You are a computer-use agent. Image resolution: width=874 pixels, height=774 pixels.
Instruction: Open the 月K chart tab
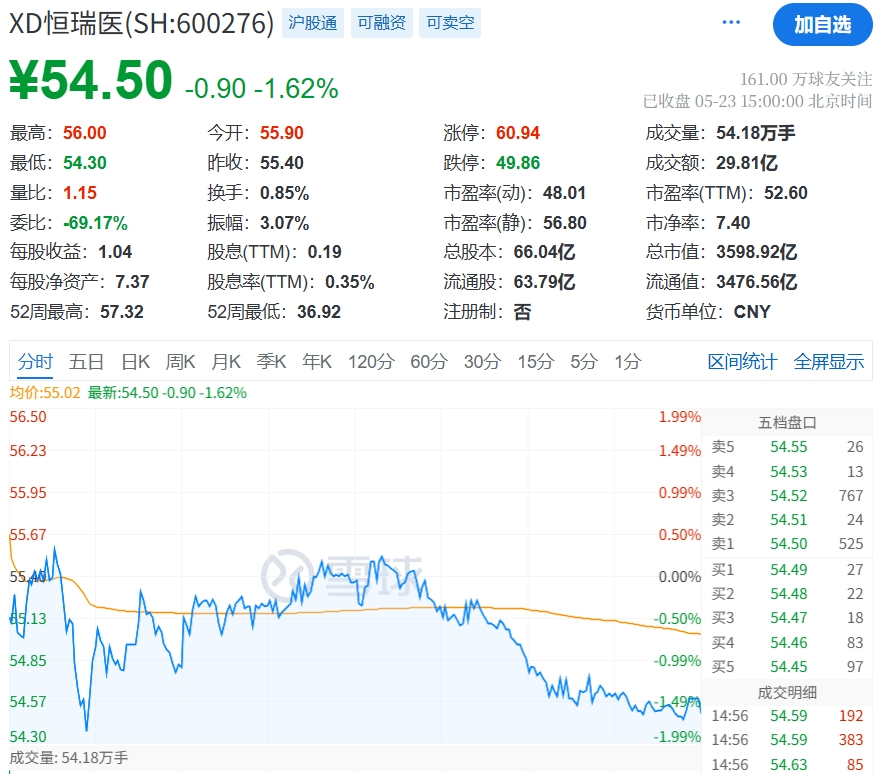coord(226,362)
